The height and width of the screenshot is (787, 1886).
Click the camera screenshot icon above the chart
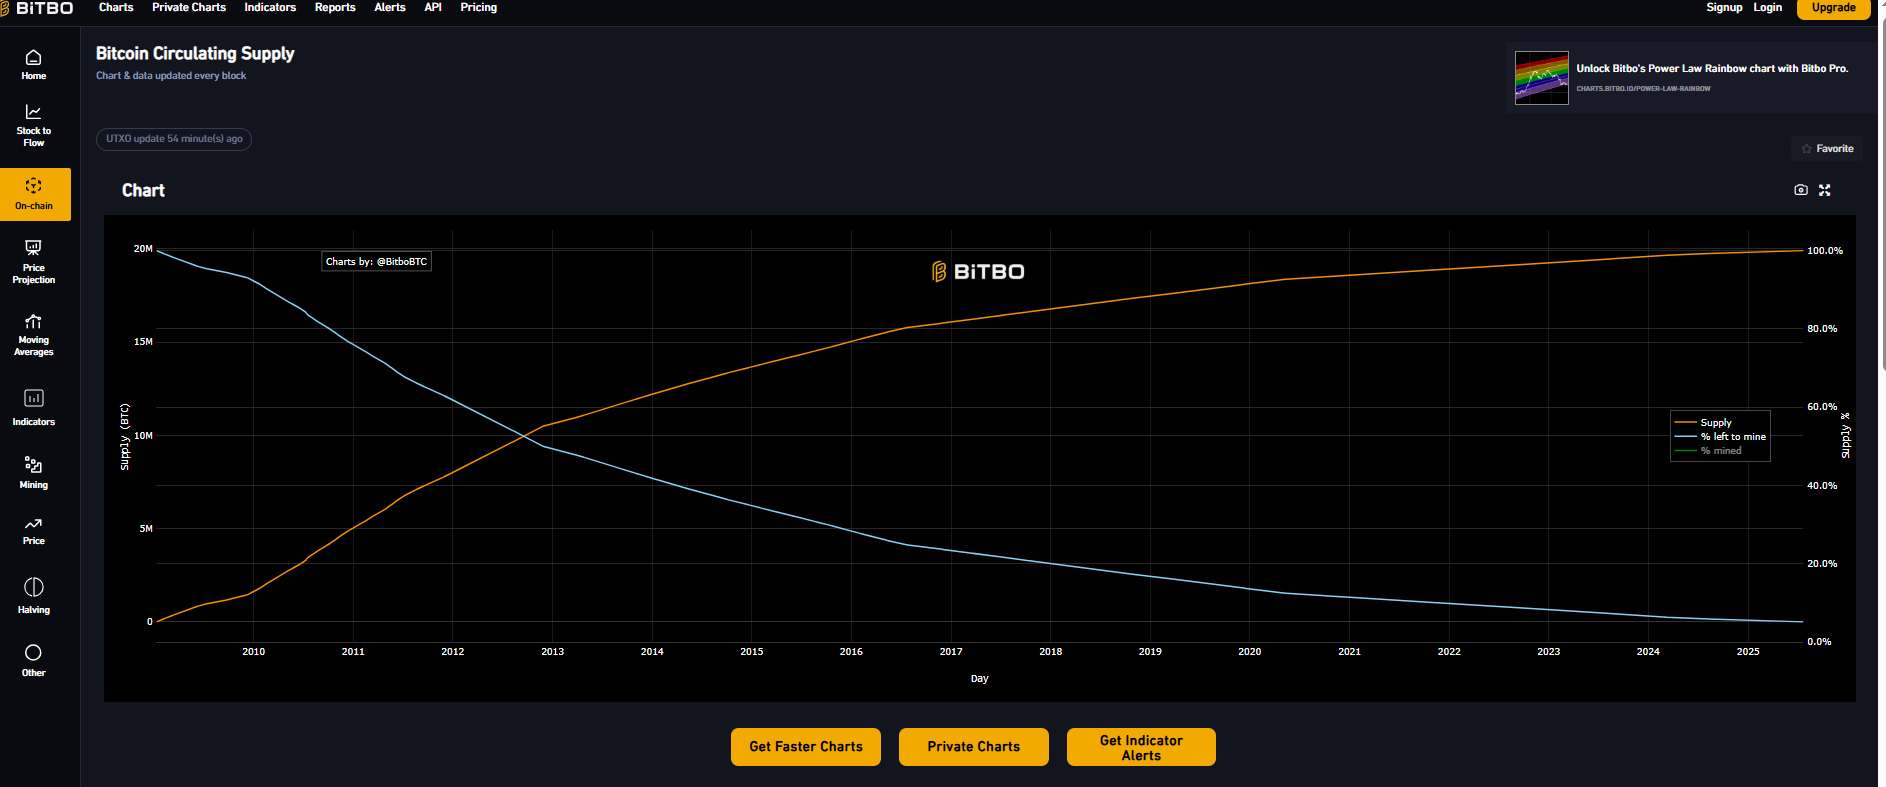click(1801, 190)
